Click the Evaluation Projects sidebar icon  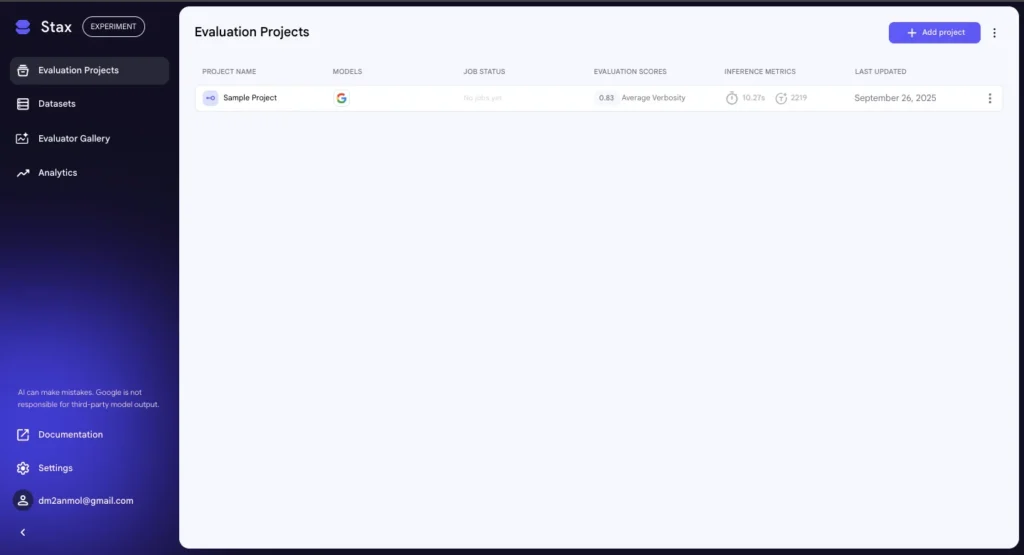point(23,71)
